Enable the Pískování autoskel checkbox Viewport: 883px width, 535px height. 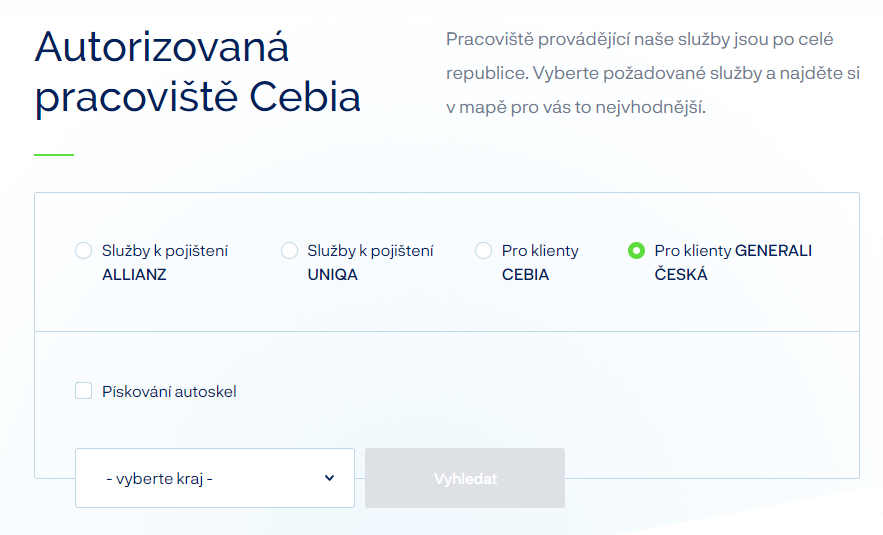[84, 391]
